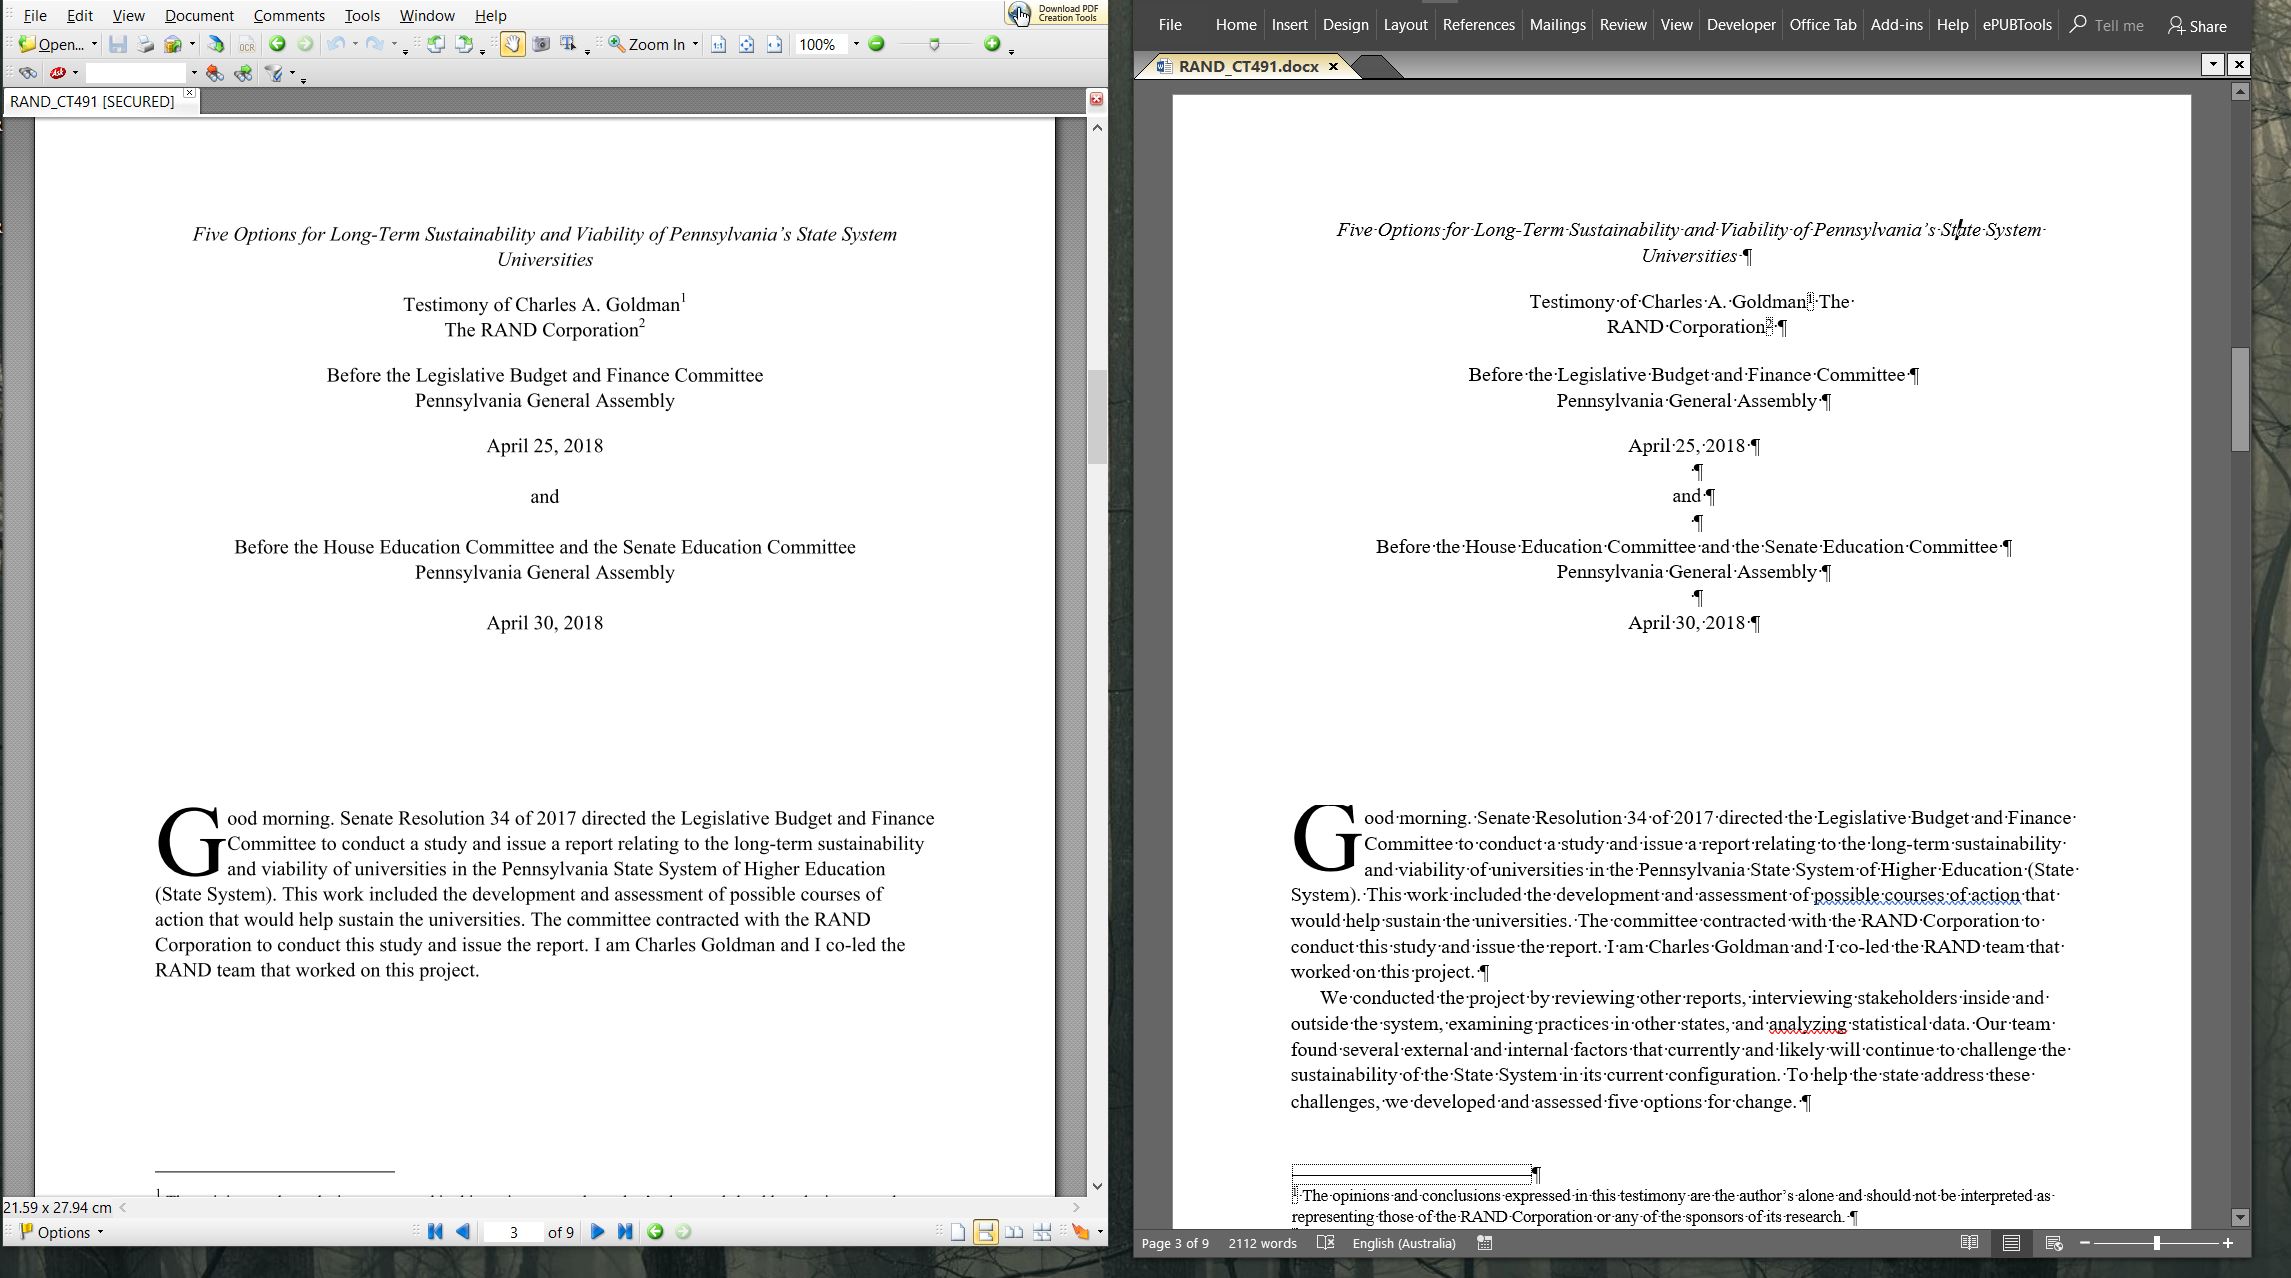This screenshot has width=2291, height=1278.
Task: Click the Share button in Word
Action: click(x=2197, y=26)
